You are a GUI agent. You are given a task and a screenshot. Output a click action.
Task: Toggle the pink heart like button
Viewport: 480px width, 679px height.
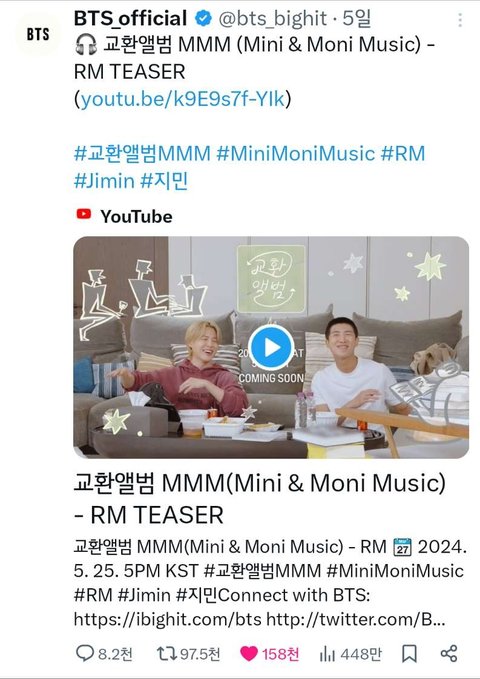pos(249,653)
